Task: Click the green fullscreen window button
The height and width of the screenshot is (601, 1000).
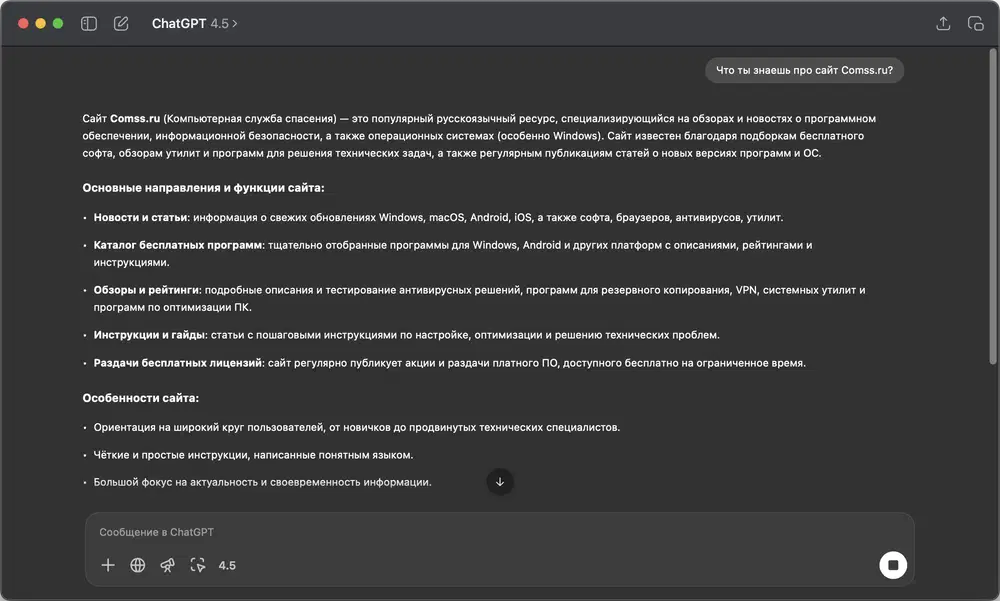Action: point(58,23)
